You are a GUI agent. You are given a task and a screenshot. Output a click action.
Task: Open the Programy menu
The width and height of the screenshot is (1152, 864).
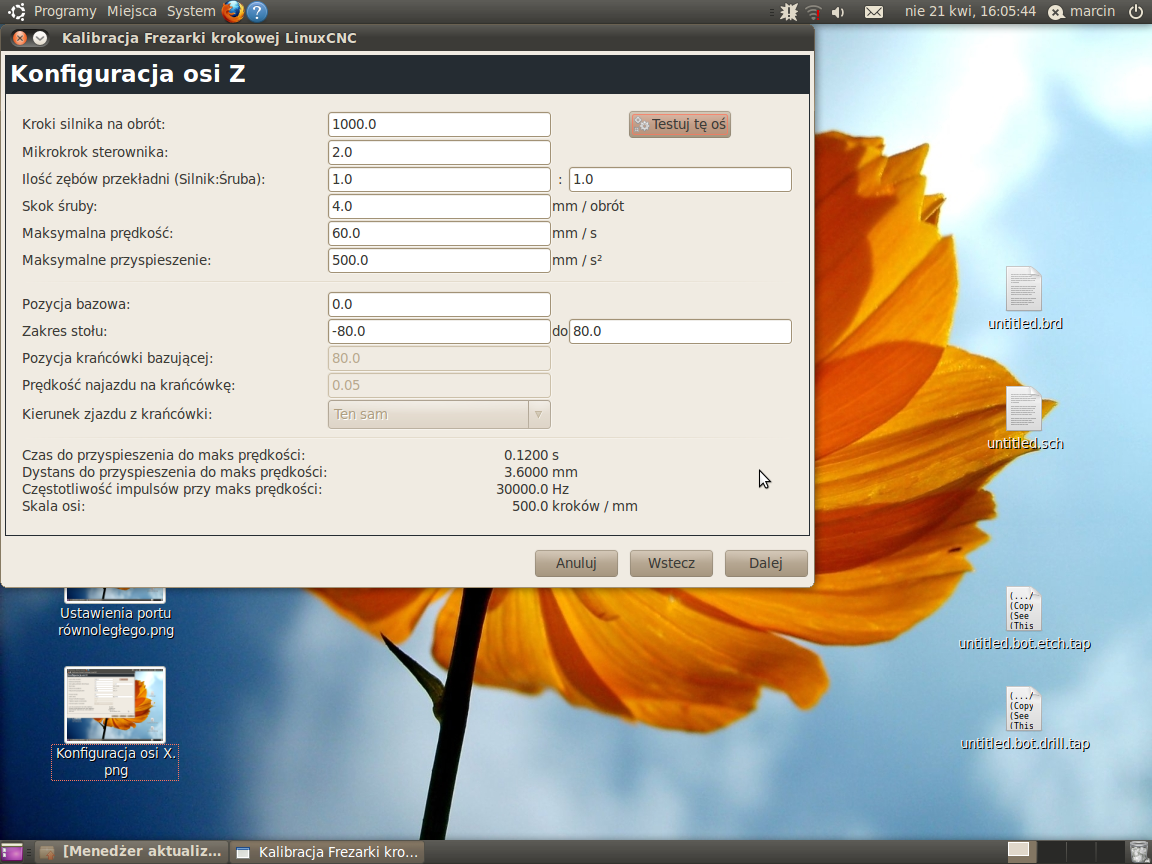point(65,11)
